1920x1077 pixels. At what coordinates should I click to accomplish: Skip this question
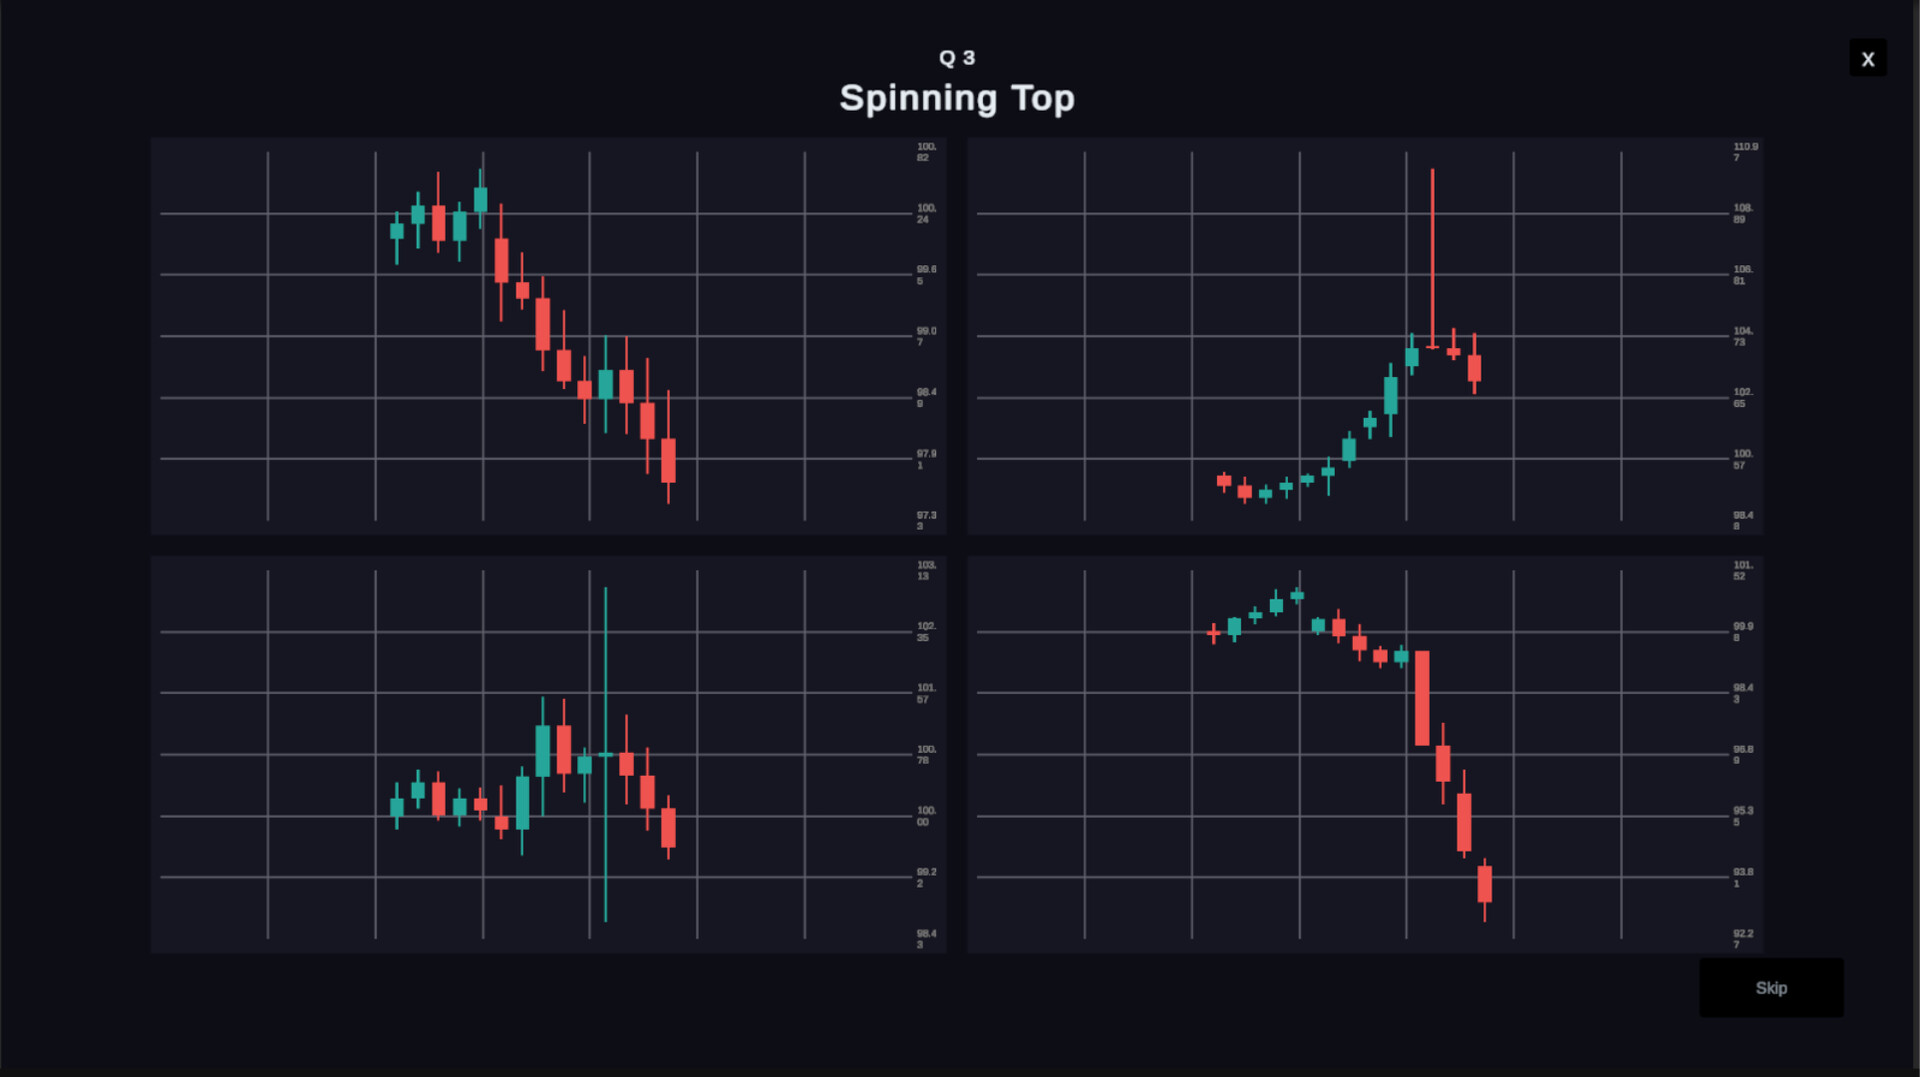pyautogui.click(x=1771, y=988)
